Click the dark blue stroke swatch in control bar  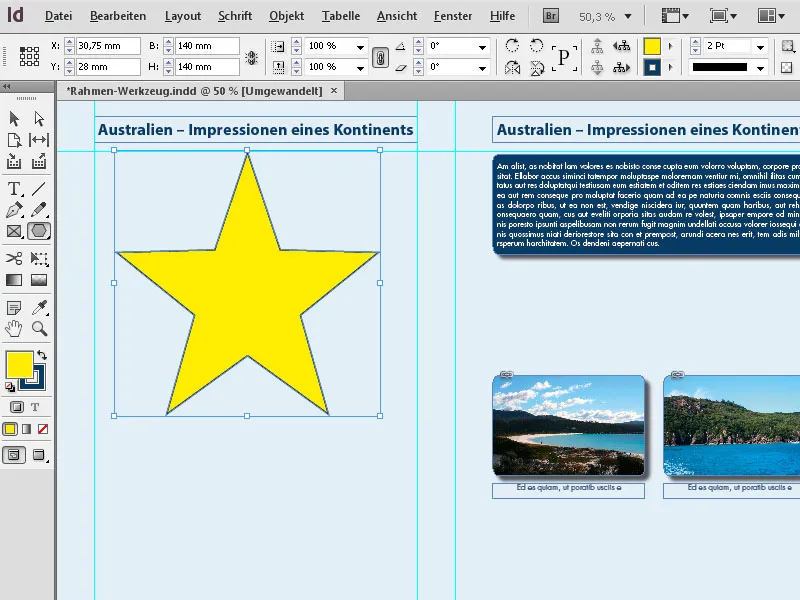[x=652, y=67]
